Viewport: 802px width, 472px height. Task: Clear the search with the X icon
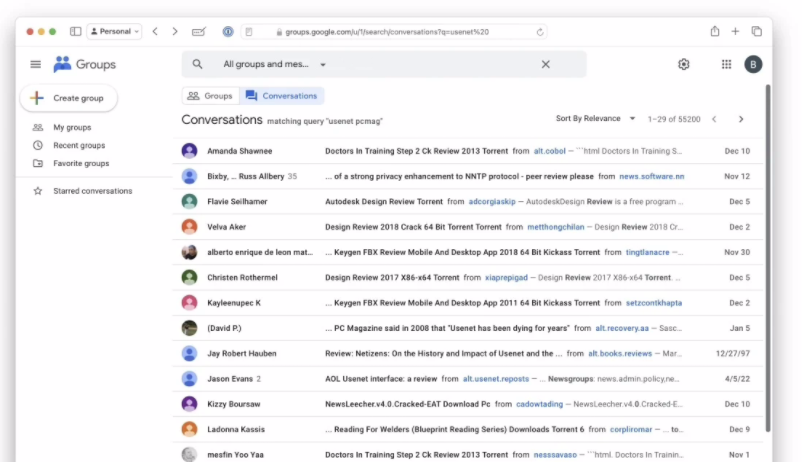tap(546, 64)
